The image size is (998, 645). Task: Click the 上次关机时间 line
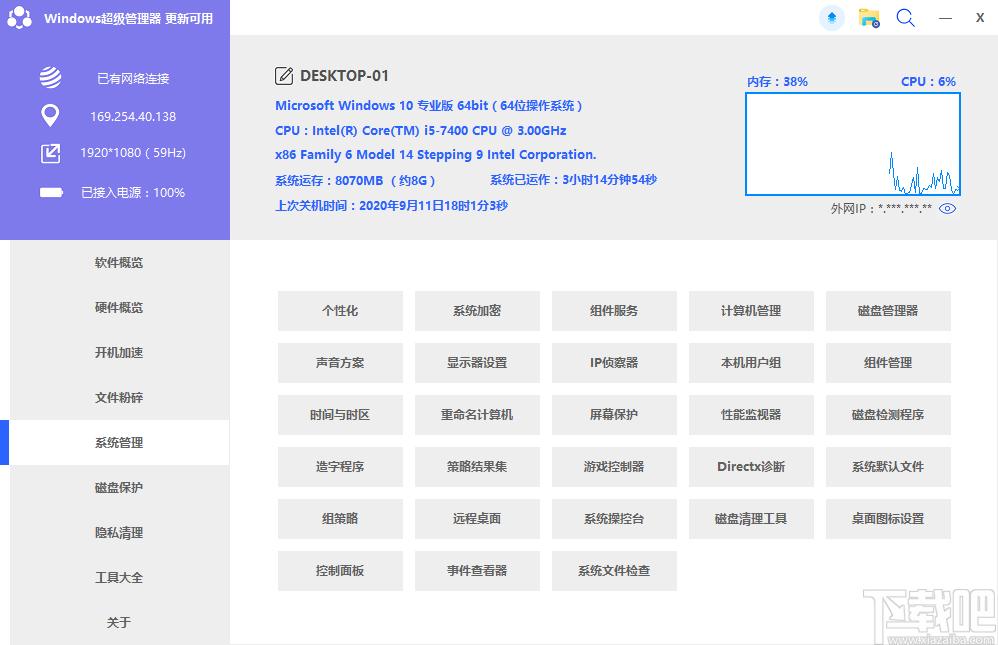coord(391,206)
